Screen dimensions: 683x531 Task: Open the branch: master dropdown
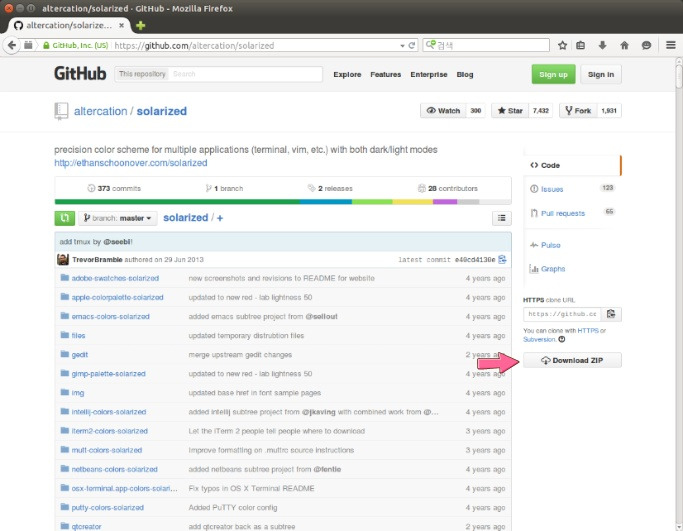click(x=117, y=218)
